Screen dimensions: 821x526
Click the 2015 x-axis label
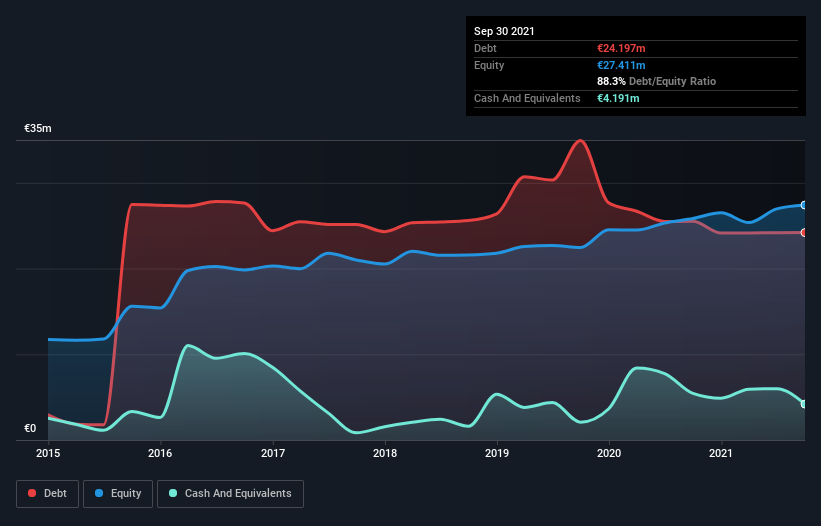[48, 453]
